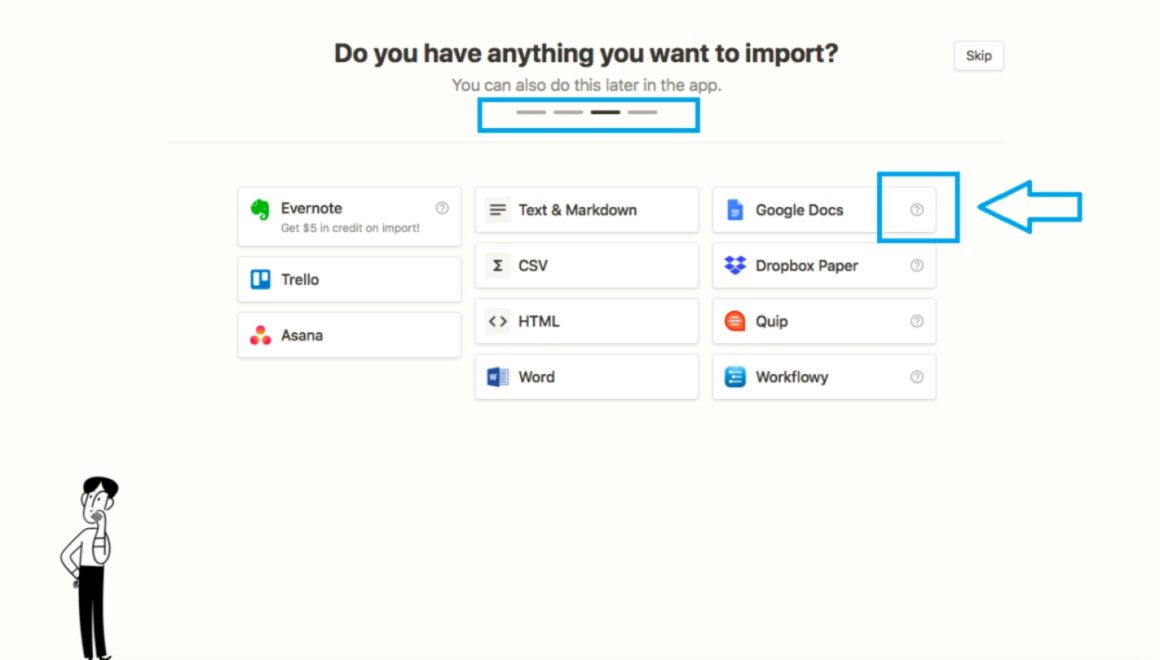Click the Dropbox Paper import icon
Viewport: 1160px width, 660px height.
coord(734,266)
